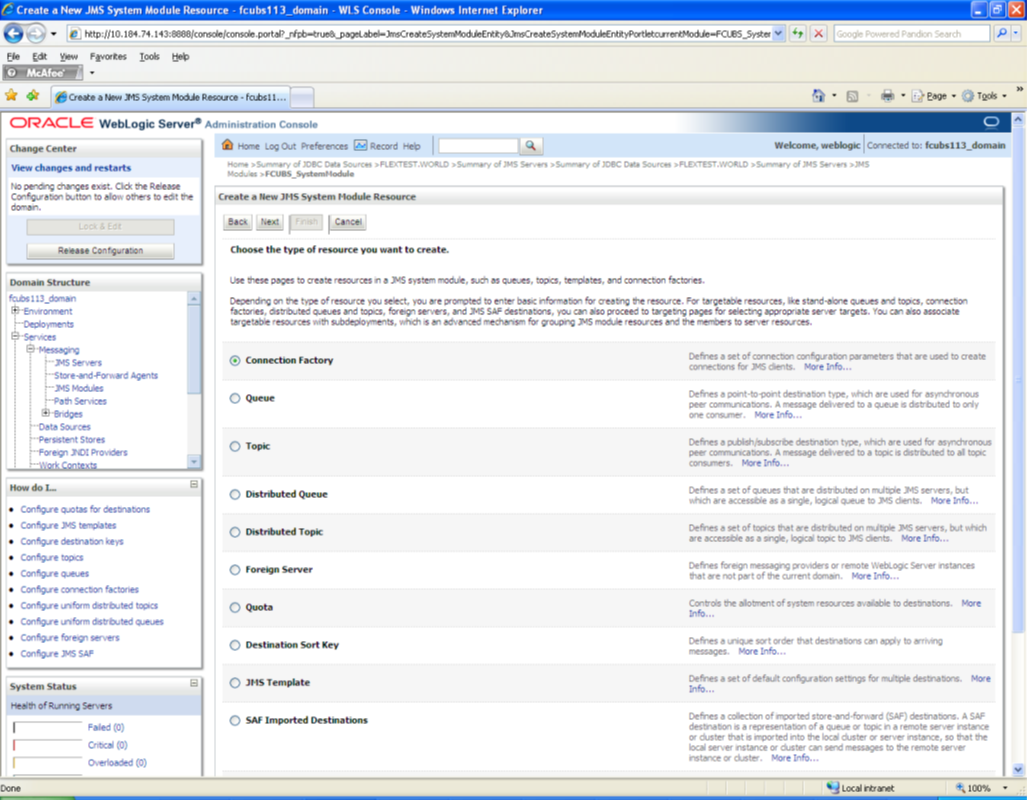The width and height of the screenshot is (1027, 800).
Task: Select the Topic radio button
Action: coord(235,446)
